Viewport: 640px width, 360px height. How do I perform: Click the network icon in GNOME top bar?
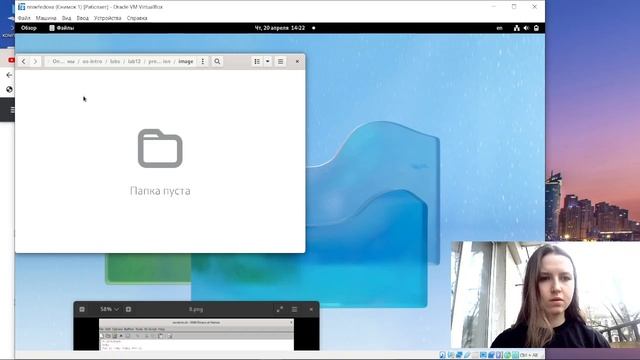[x=517, y=28]
